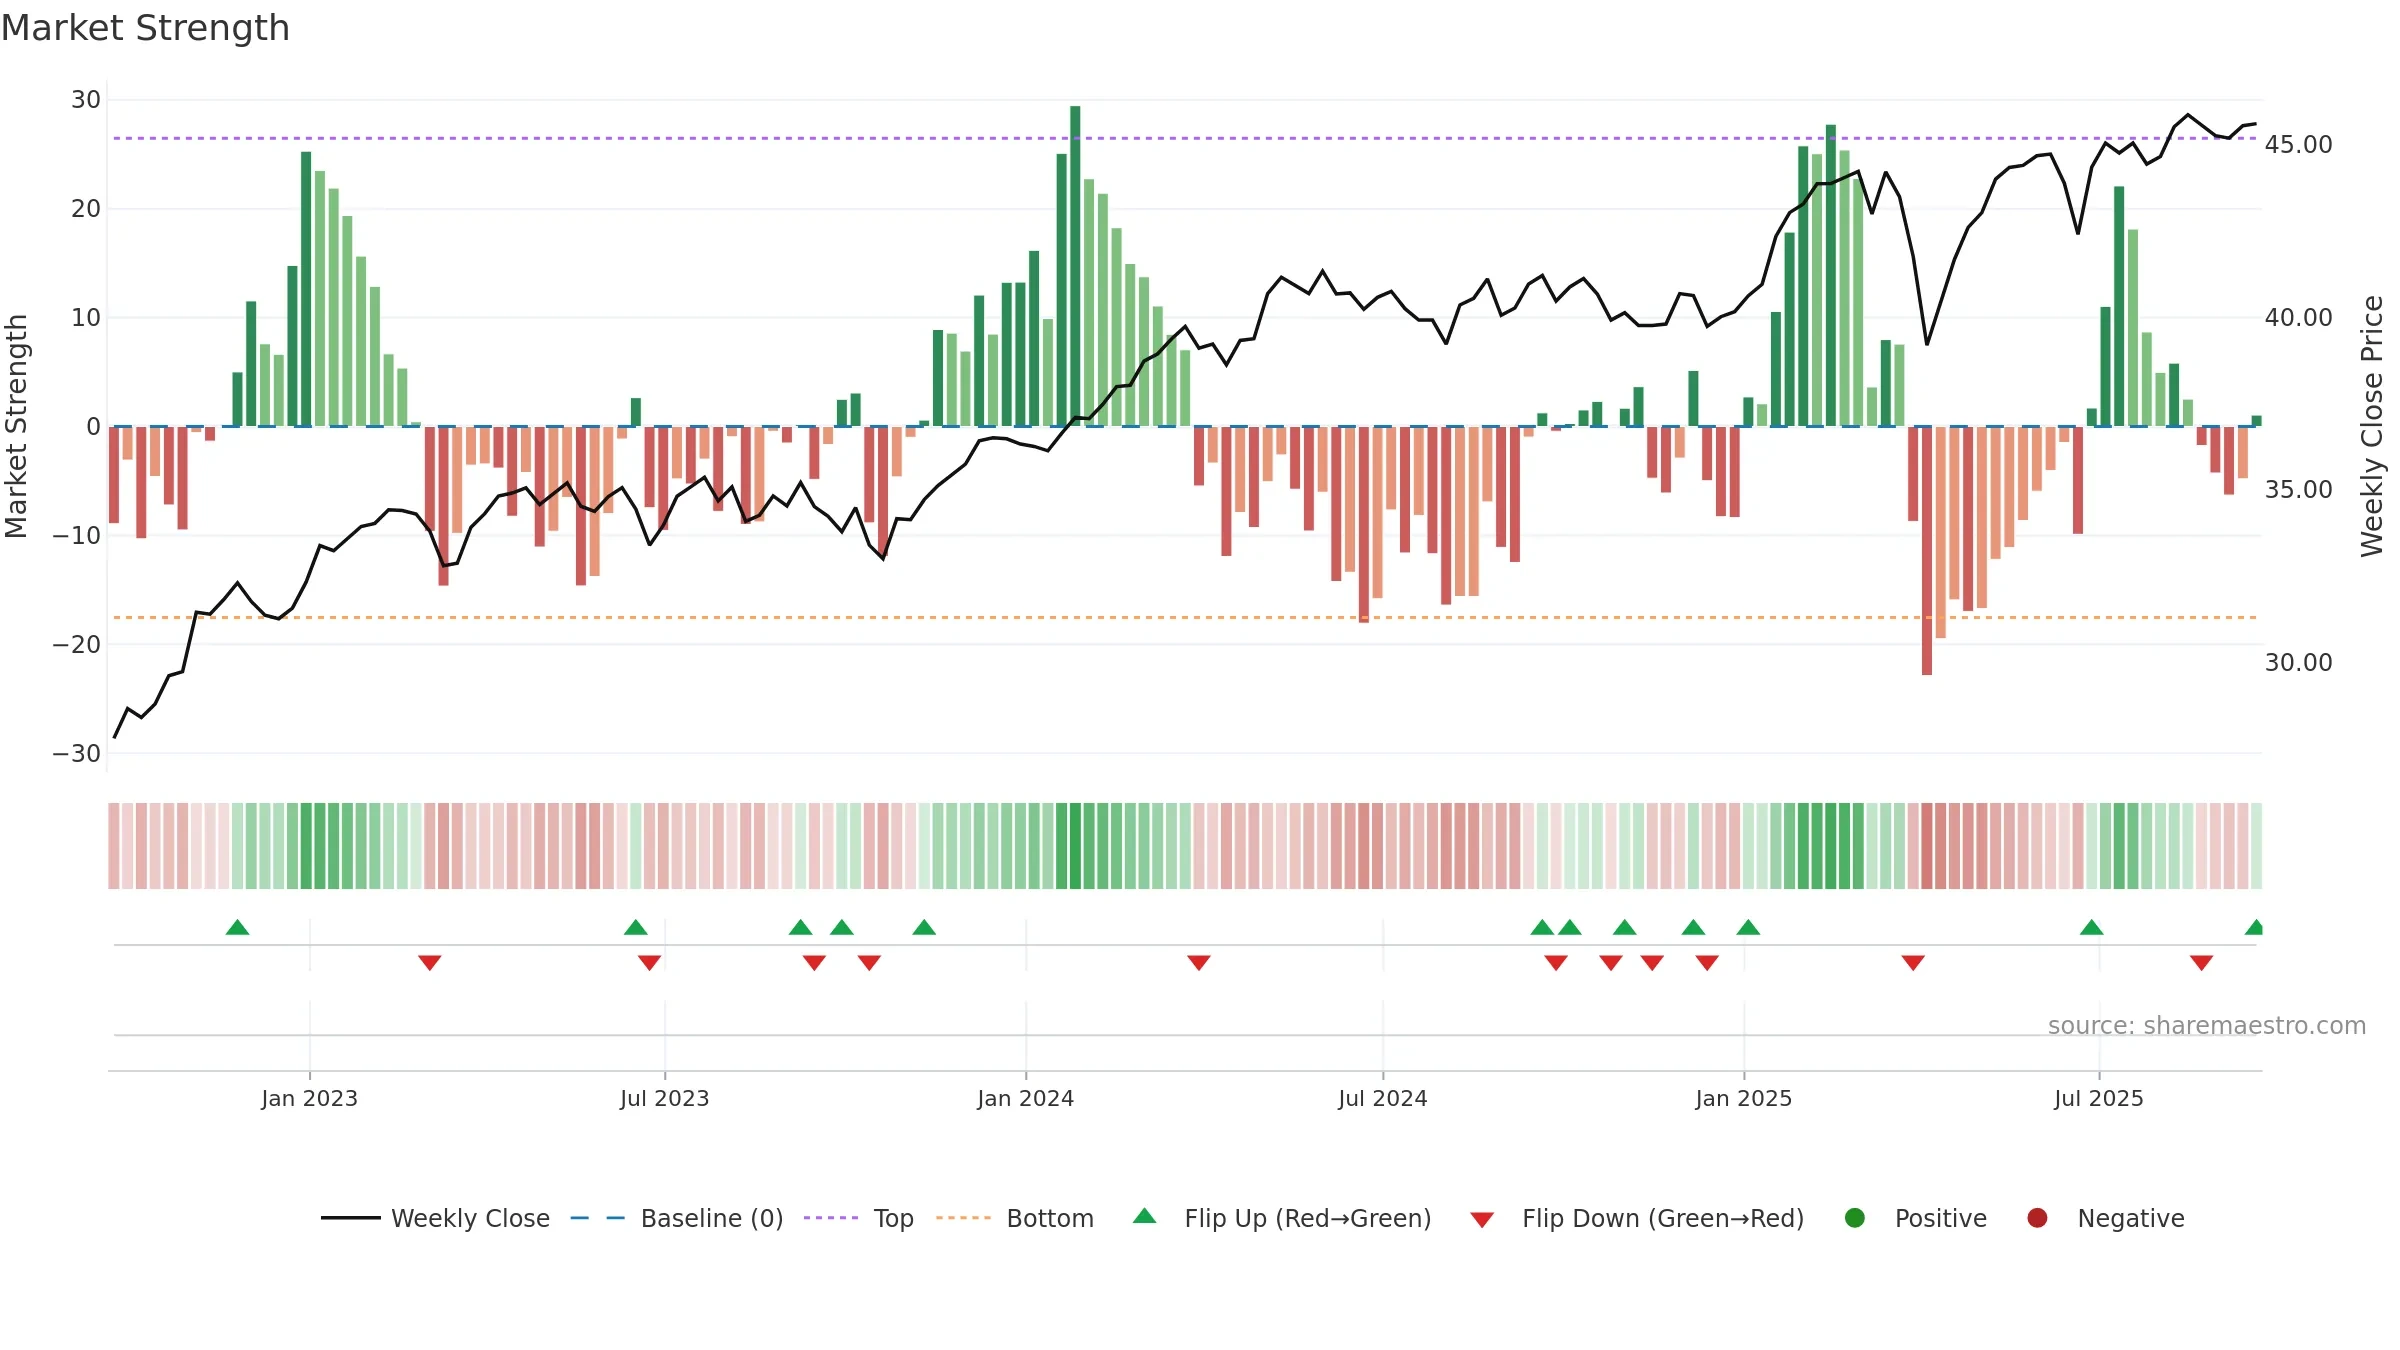Toggle the Top legend label

[x=894, y=1218]
